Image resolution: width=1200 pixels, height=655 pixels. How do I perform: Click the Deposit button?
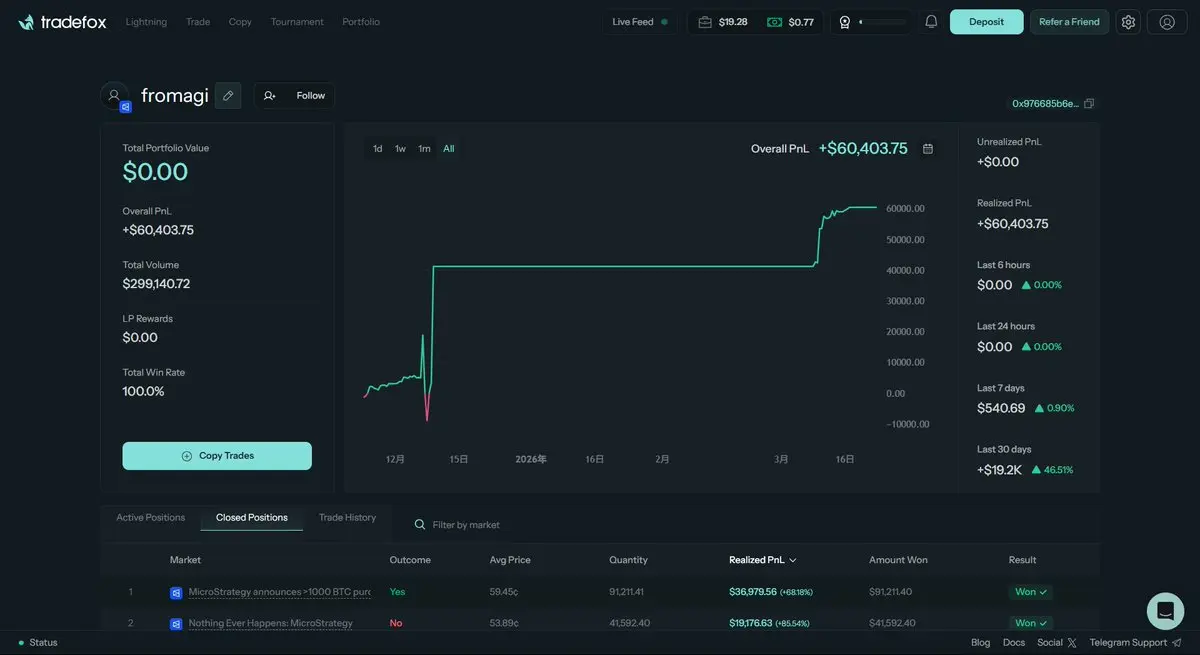pos(986,22)
